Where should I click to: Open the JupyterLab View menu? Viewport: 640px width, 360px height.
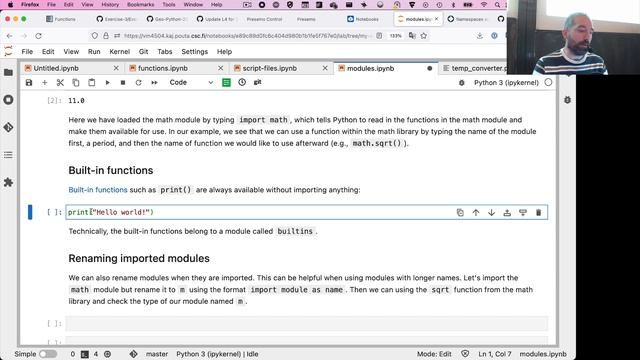71,52
